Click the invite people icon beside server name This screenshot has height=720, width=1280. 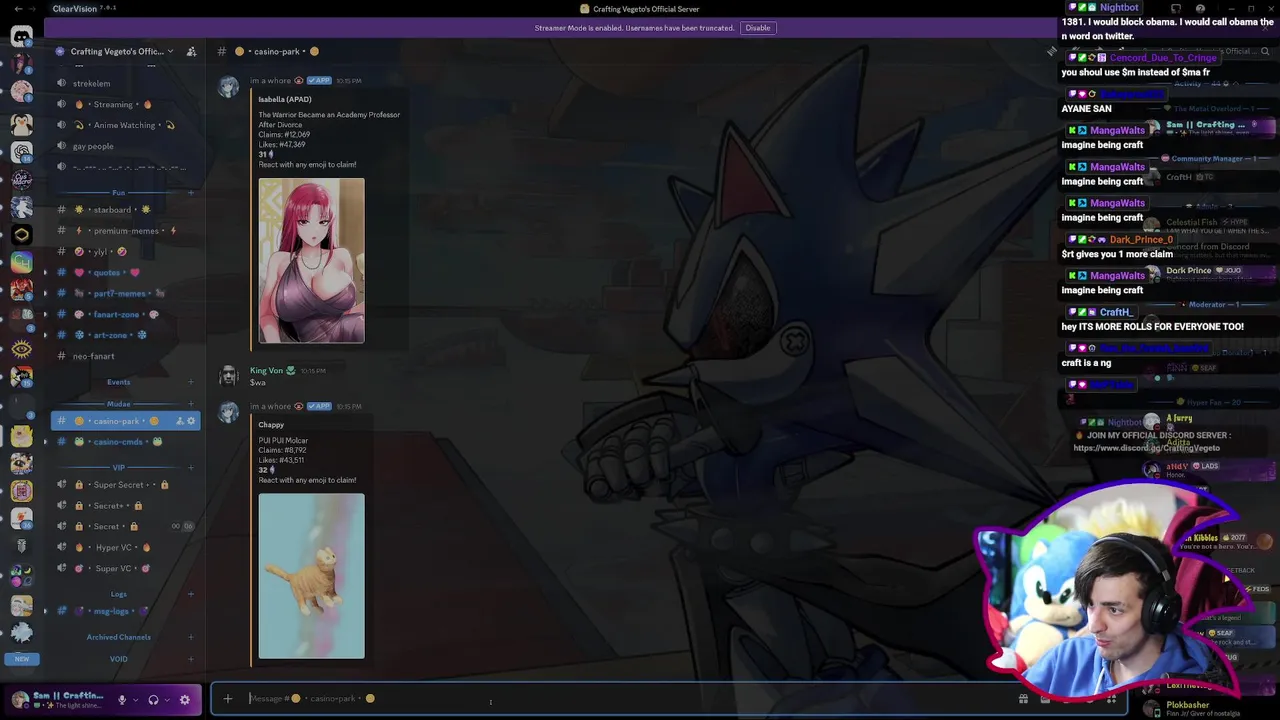(191, 51)
